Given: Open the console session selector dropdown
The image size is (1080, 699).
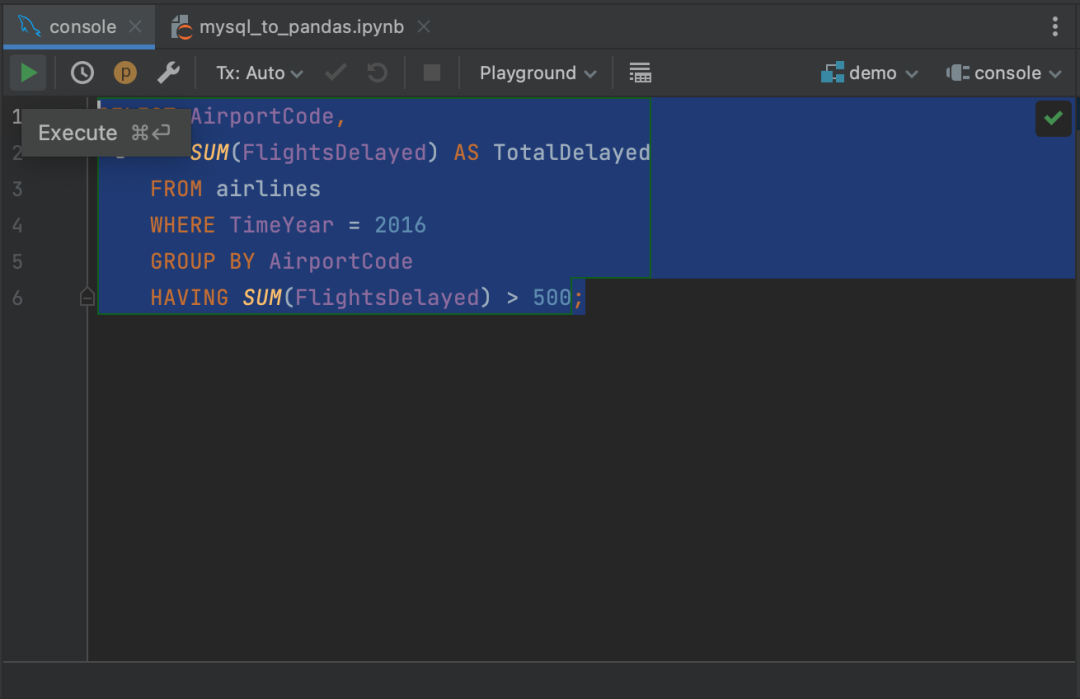Looking at the screenshot, I should click(1004, 73).
